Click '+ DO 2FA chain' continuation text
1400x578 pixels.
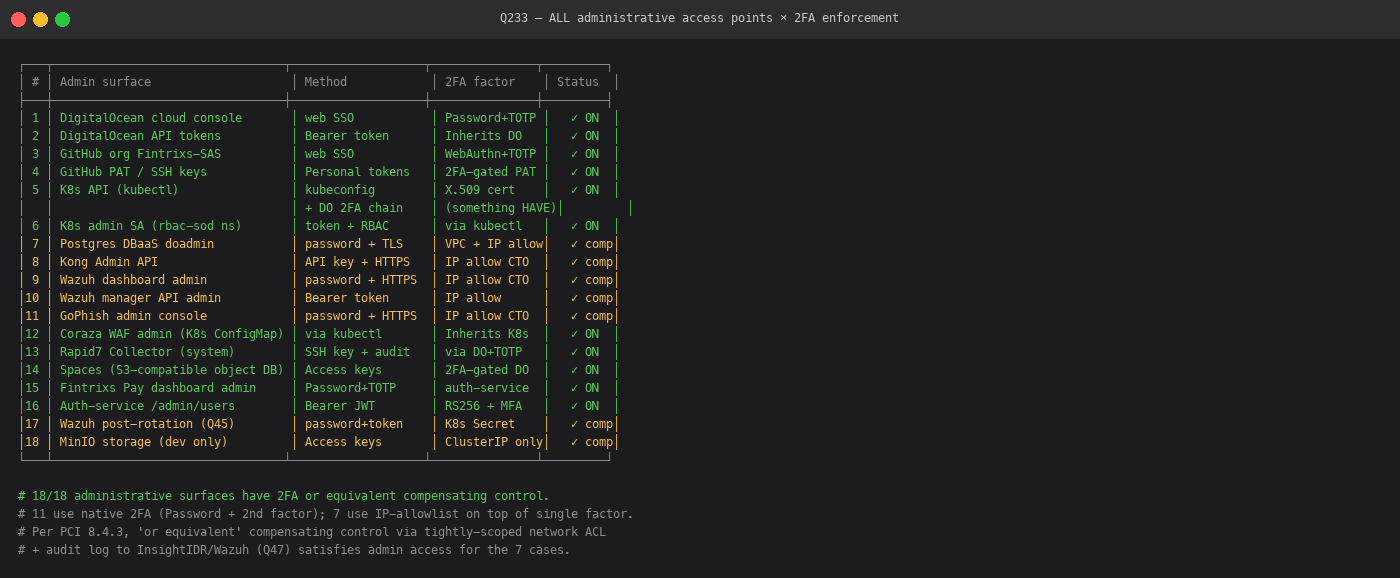pyautogui.click(x=354, y=208)
